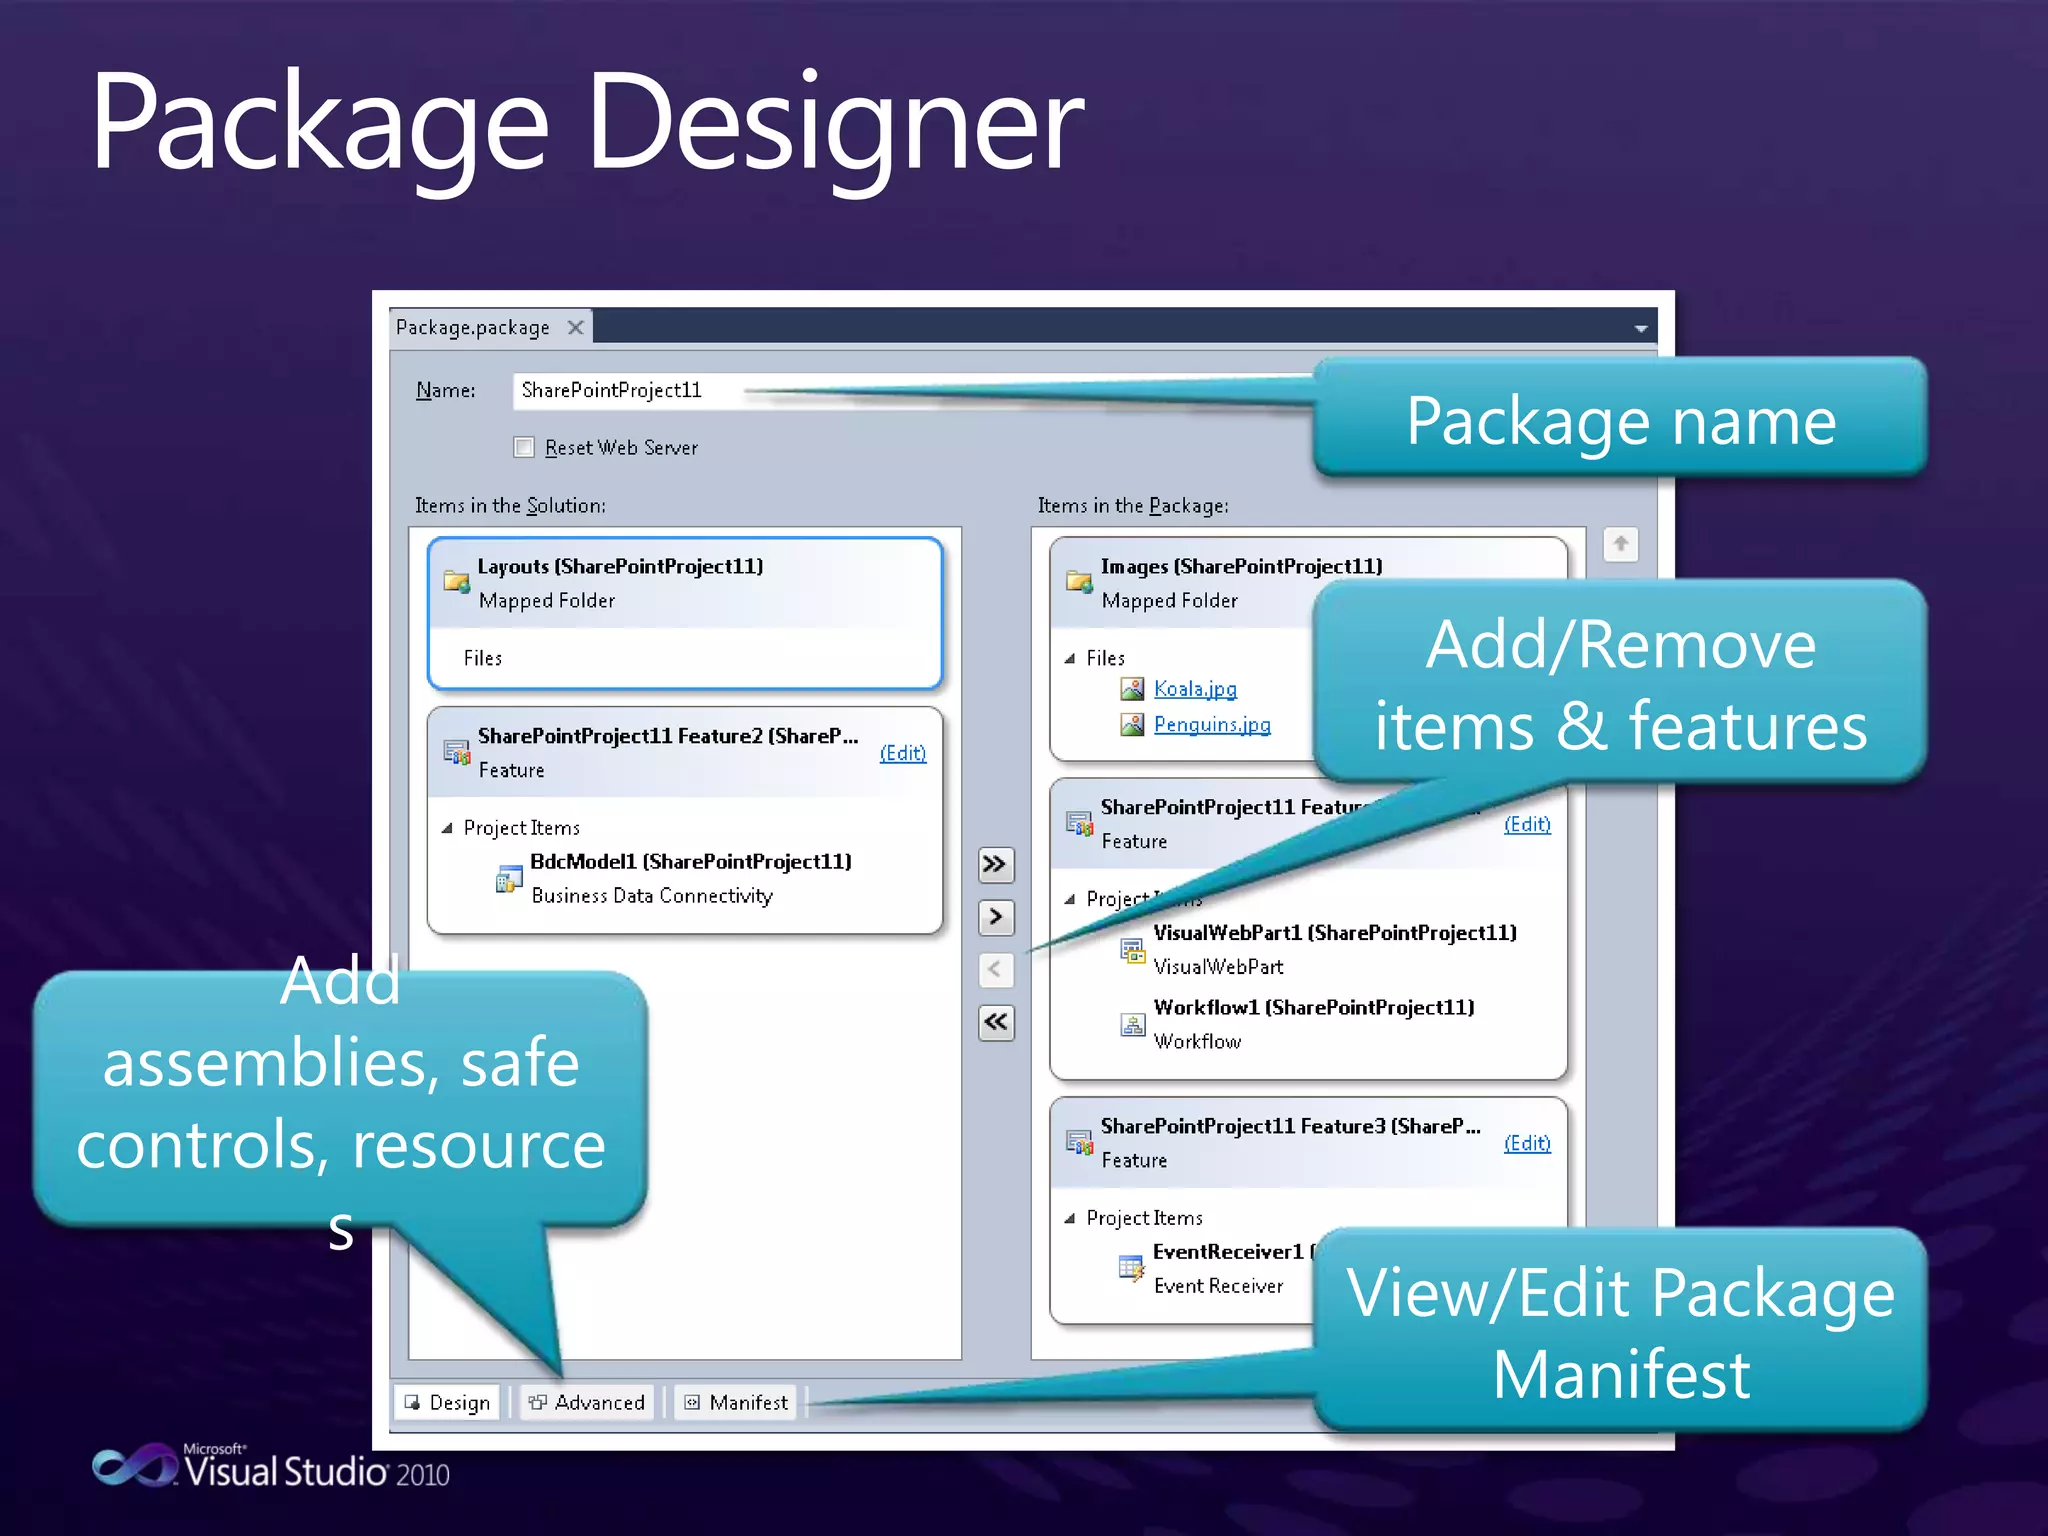Viewport: 2048px width, 1536px height.
Task: Click the Layouts mapped folder icon
Action: click(x=457, y=582)
